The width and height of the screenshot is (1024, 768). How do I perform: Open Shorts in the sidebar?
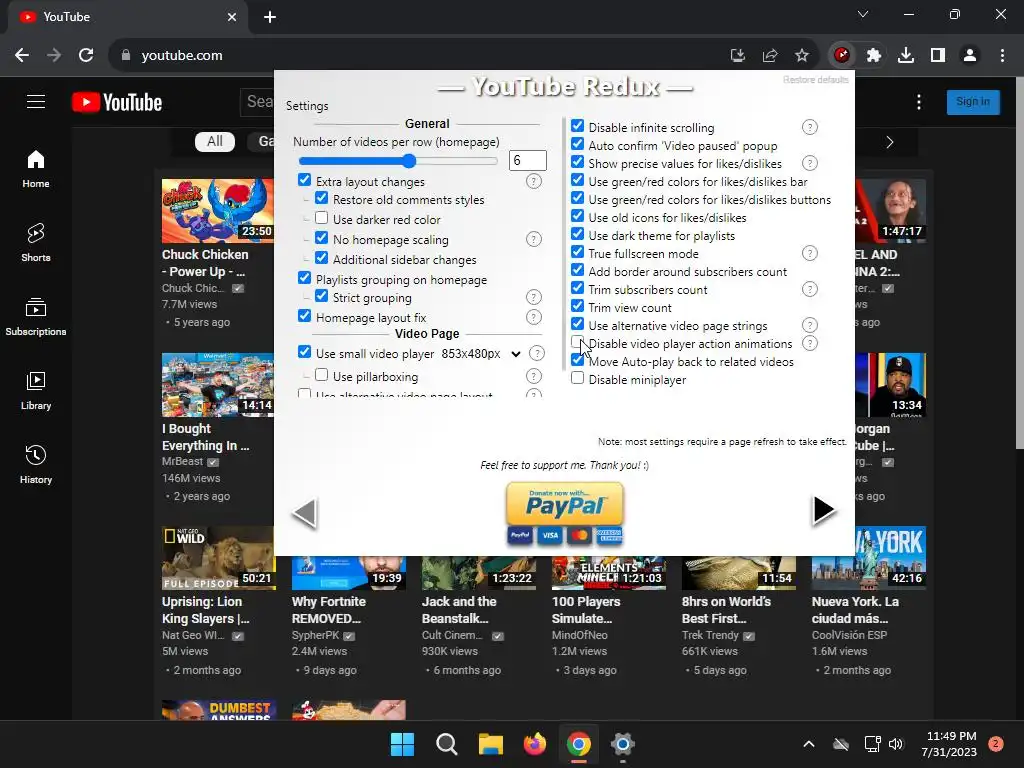pyautogui.click(x=36, y=242)
